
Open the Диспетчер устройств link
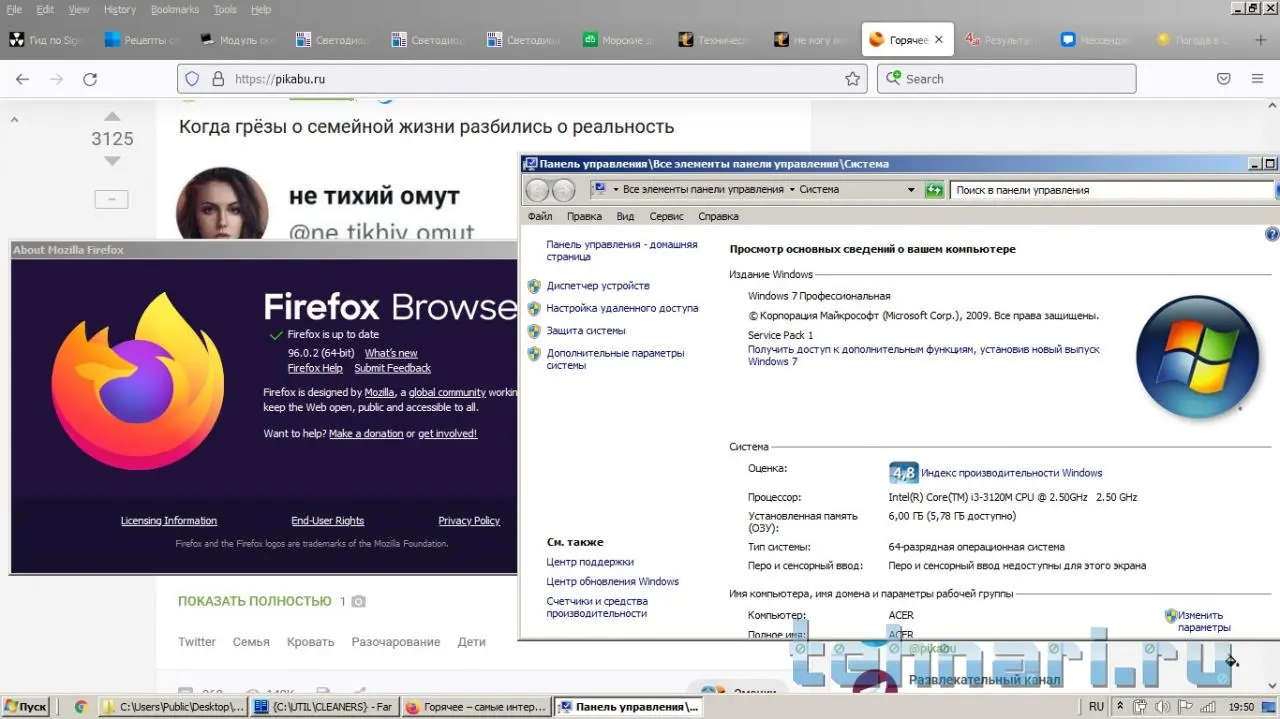(x=598, y=286)
